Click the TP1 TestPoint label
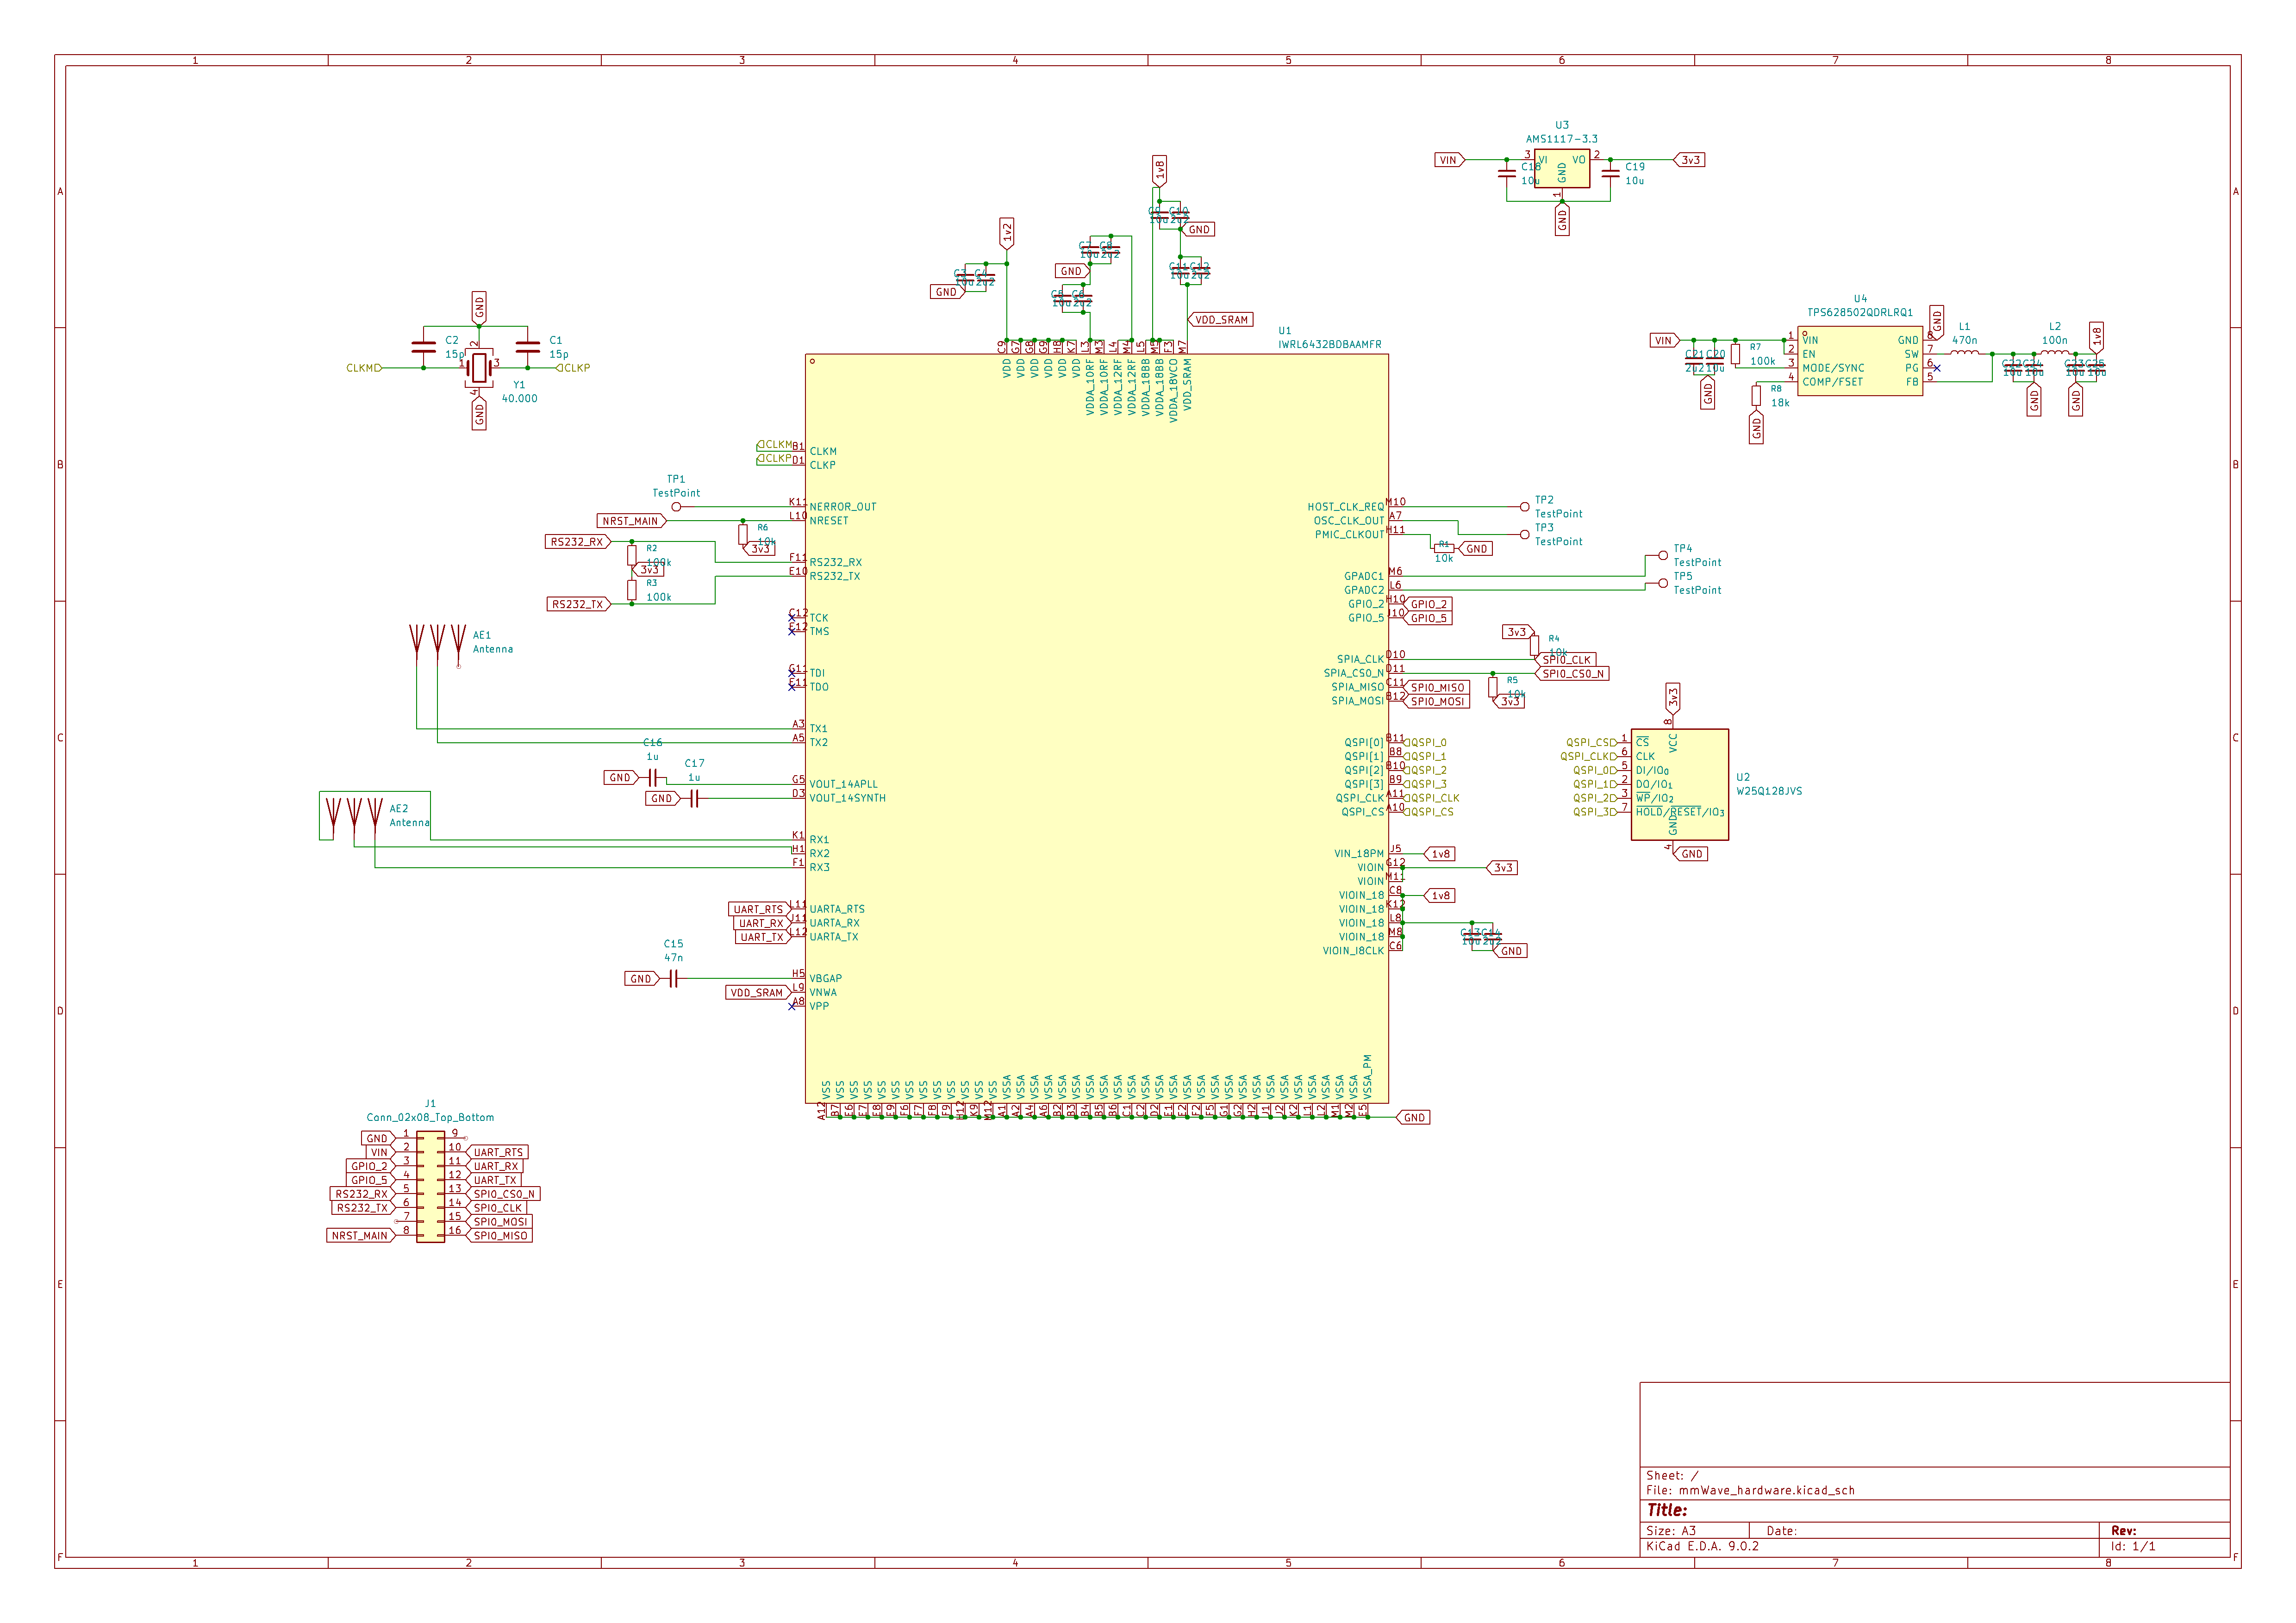 pyautogui.click(x=676, y=486)
